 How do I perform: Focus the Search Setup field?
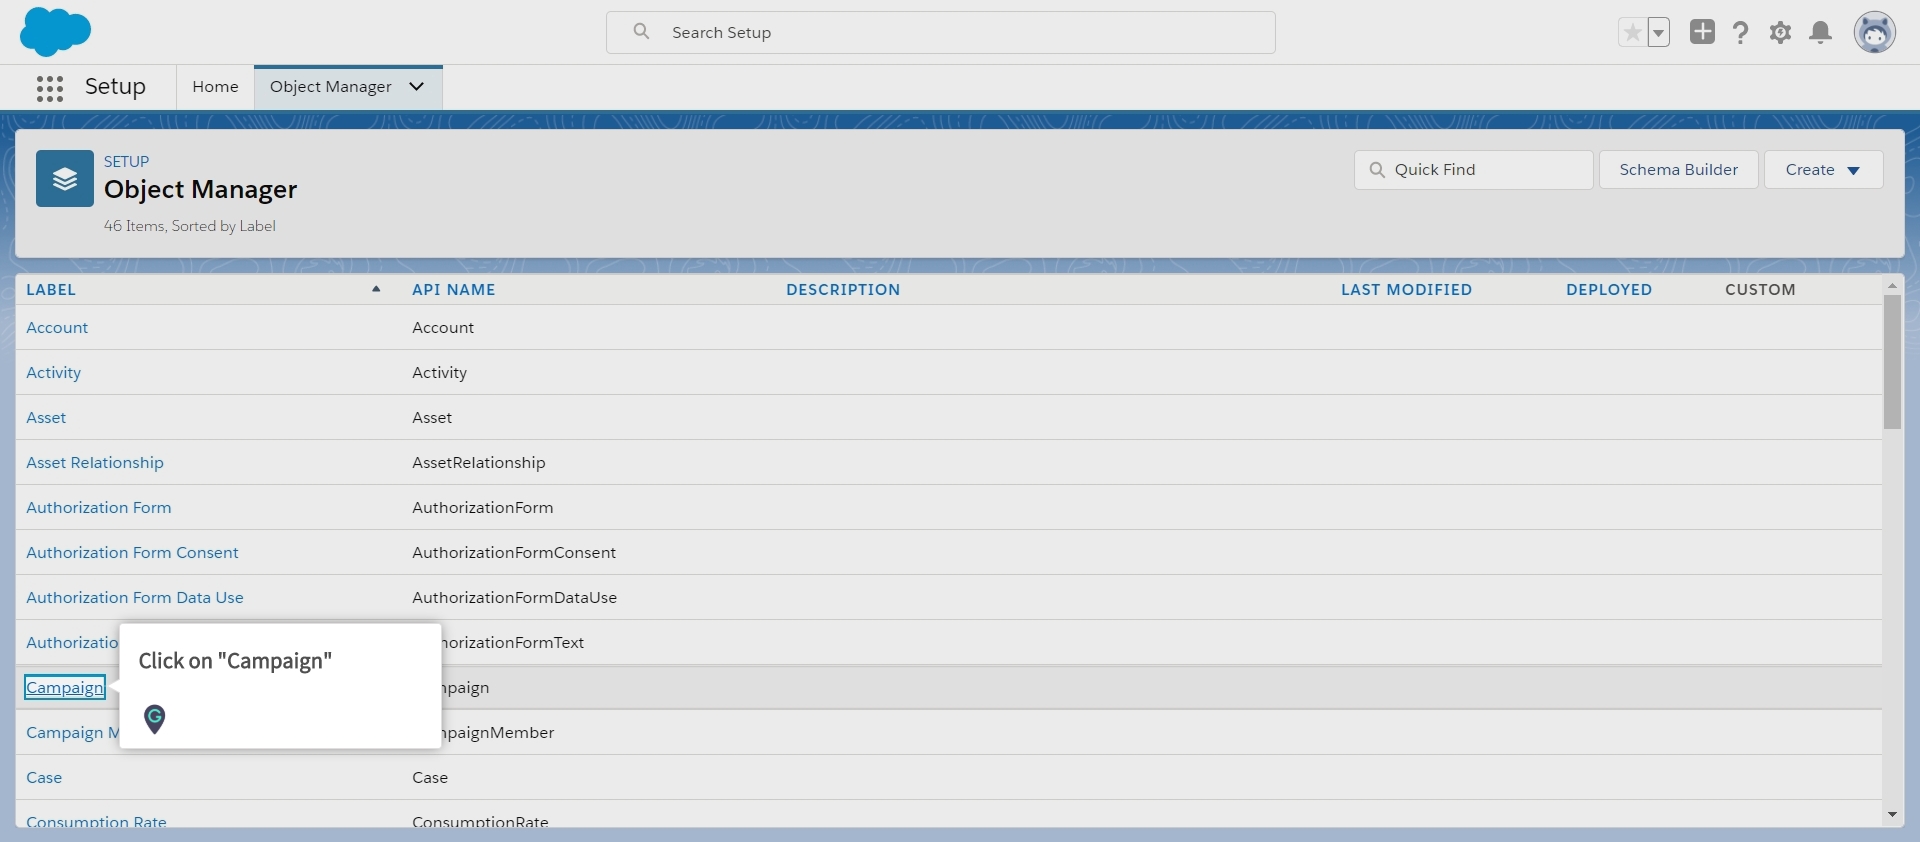pos(940,33)
